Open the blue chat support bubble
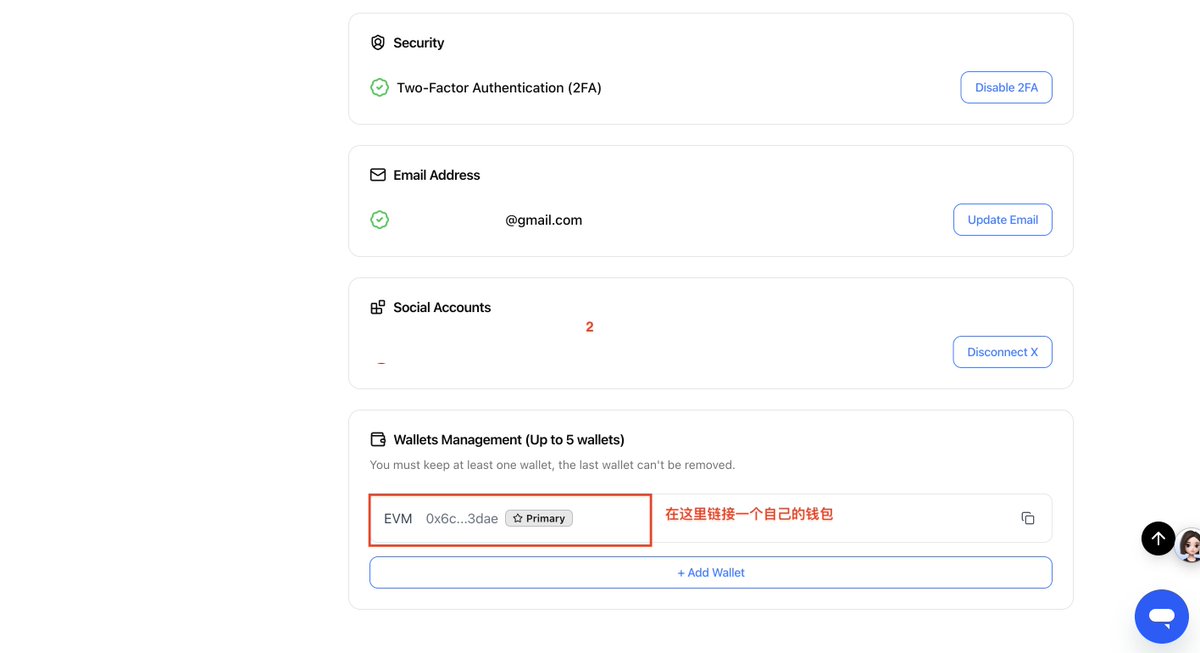Viewport: 1200px width, 653px height. pyautogui.click(x=1161, y=616)
